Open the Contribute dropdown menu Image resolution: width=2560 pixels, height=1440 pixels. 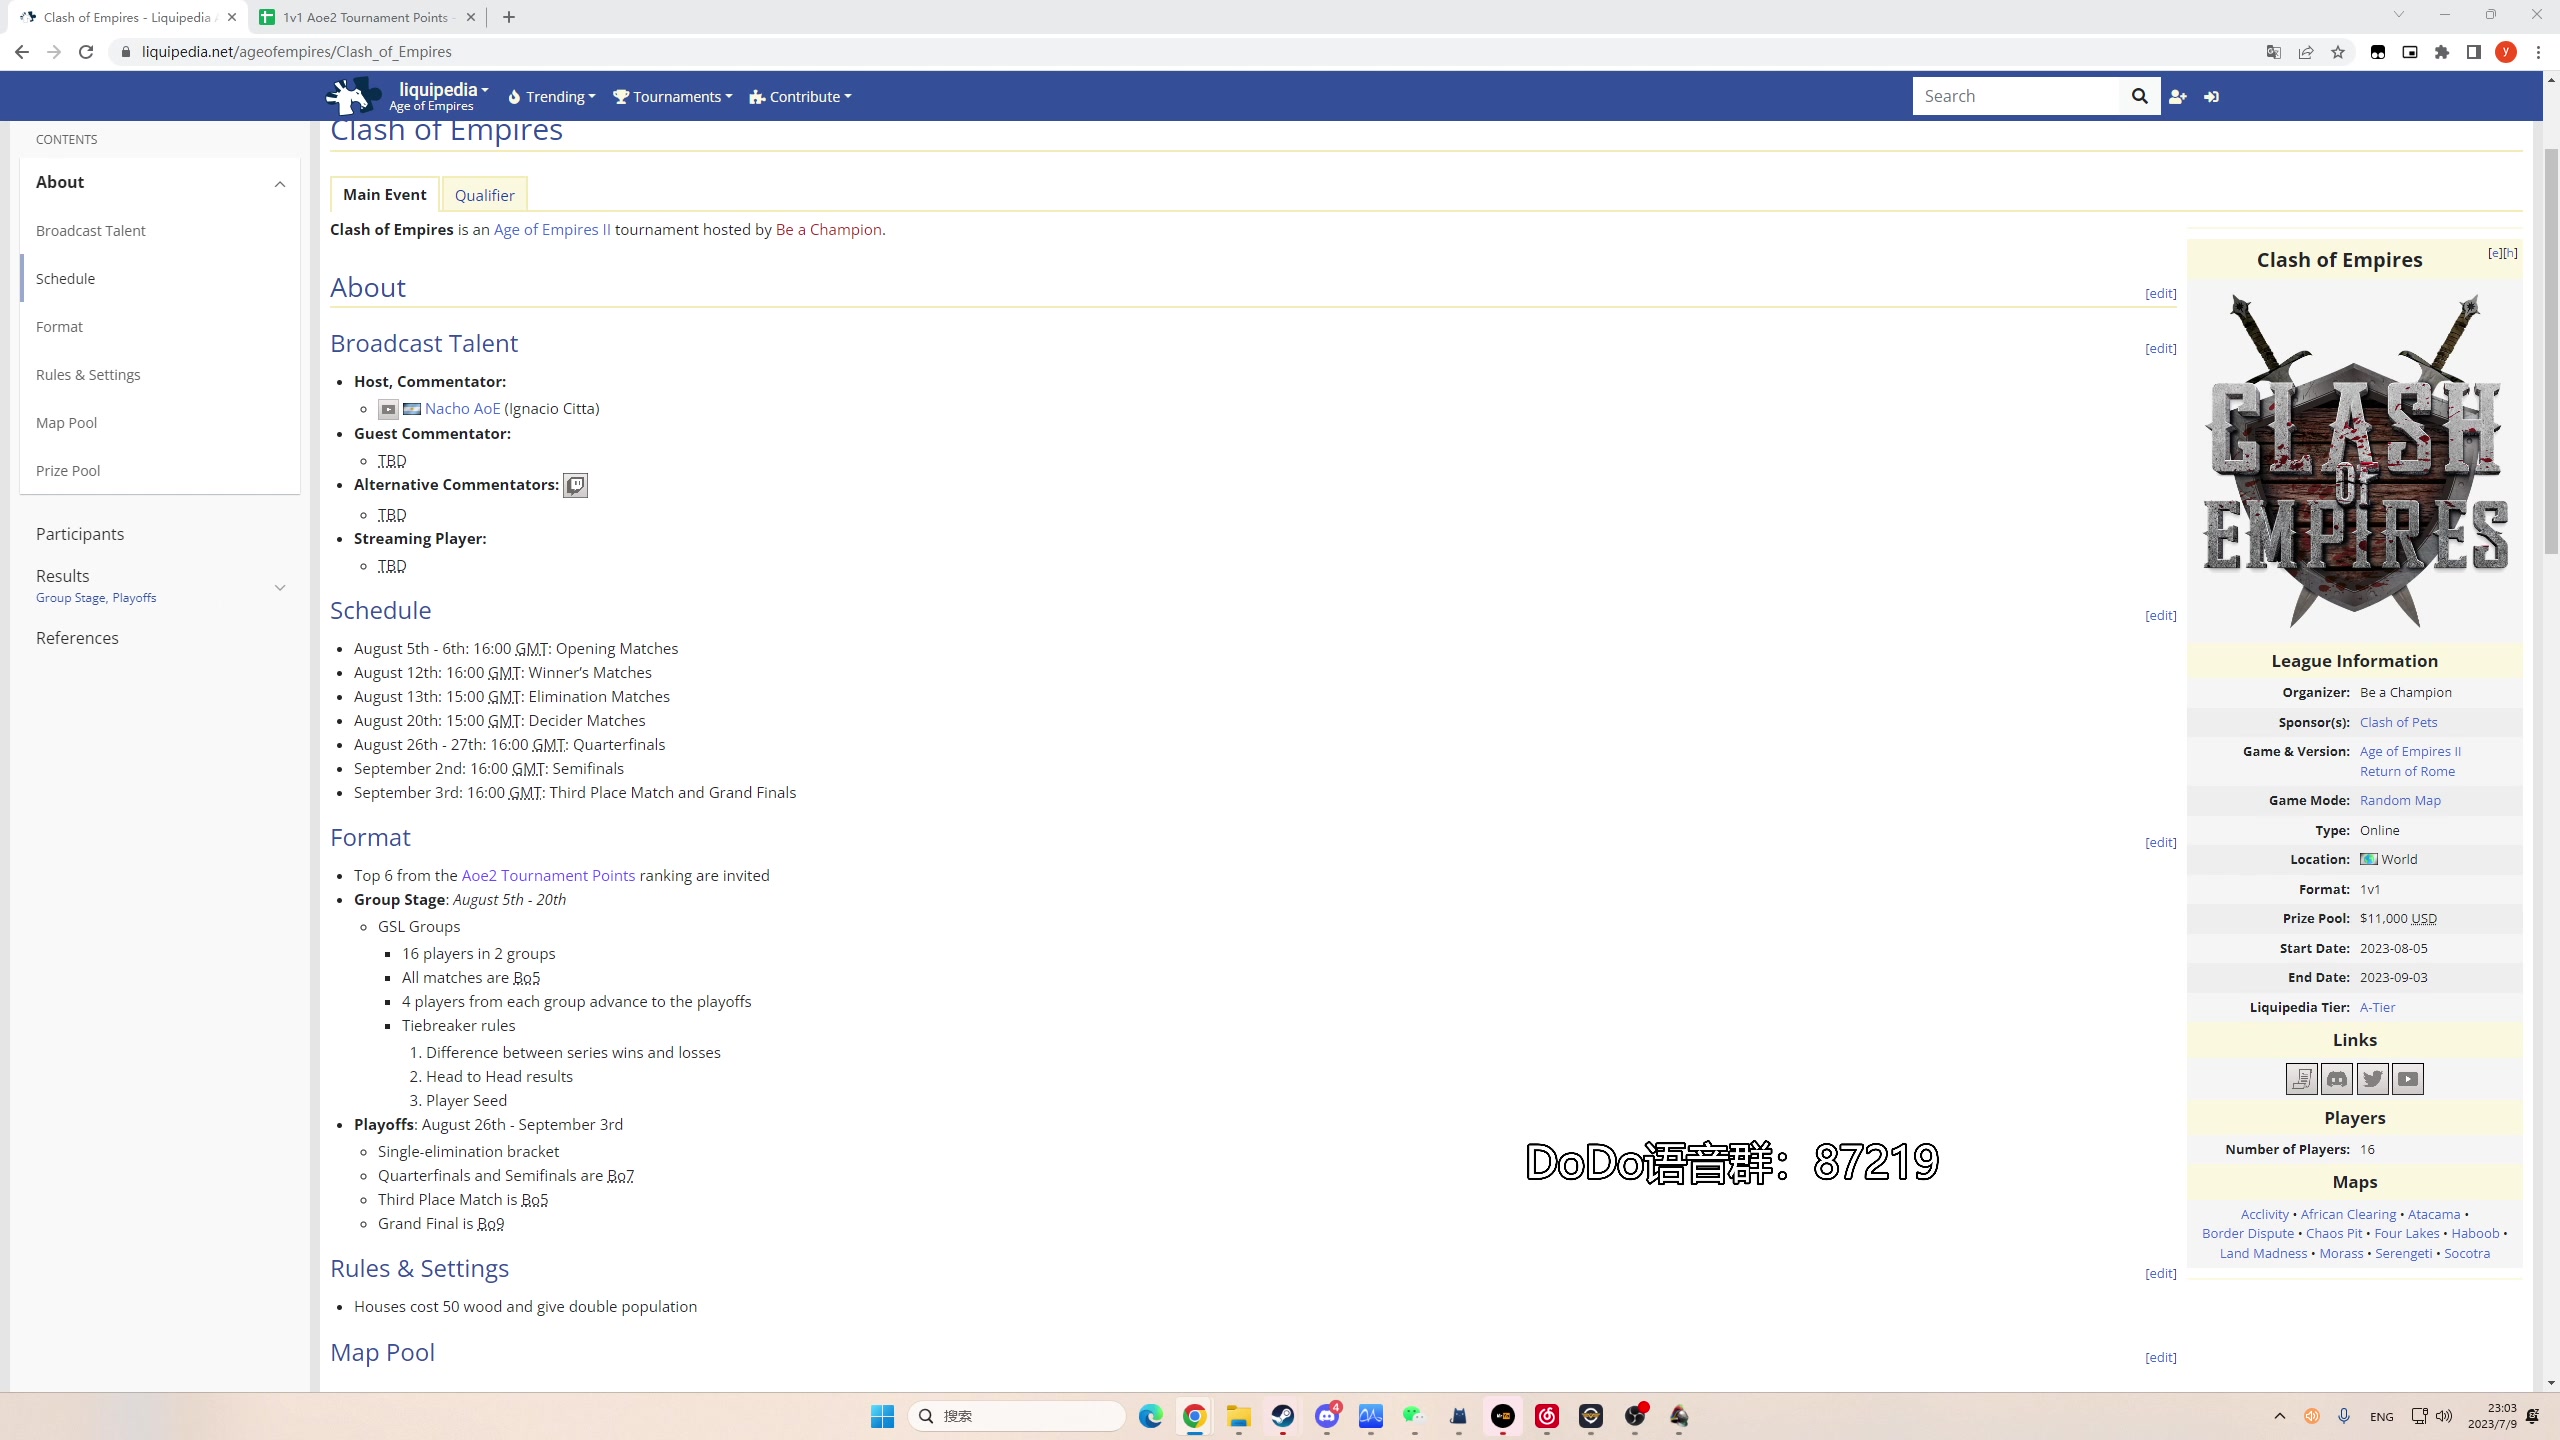[x=800, y=97]
